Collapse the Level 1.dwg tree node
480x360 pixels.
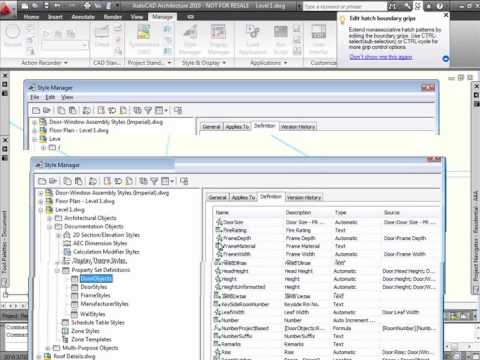pyautogui.click(x=41, y=210)
